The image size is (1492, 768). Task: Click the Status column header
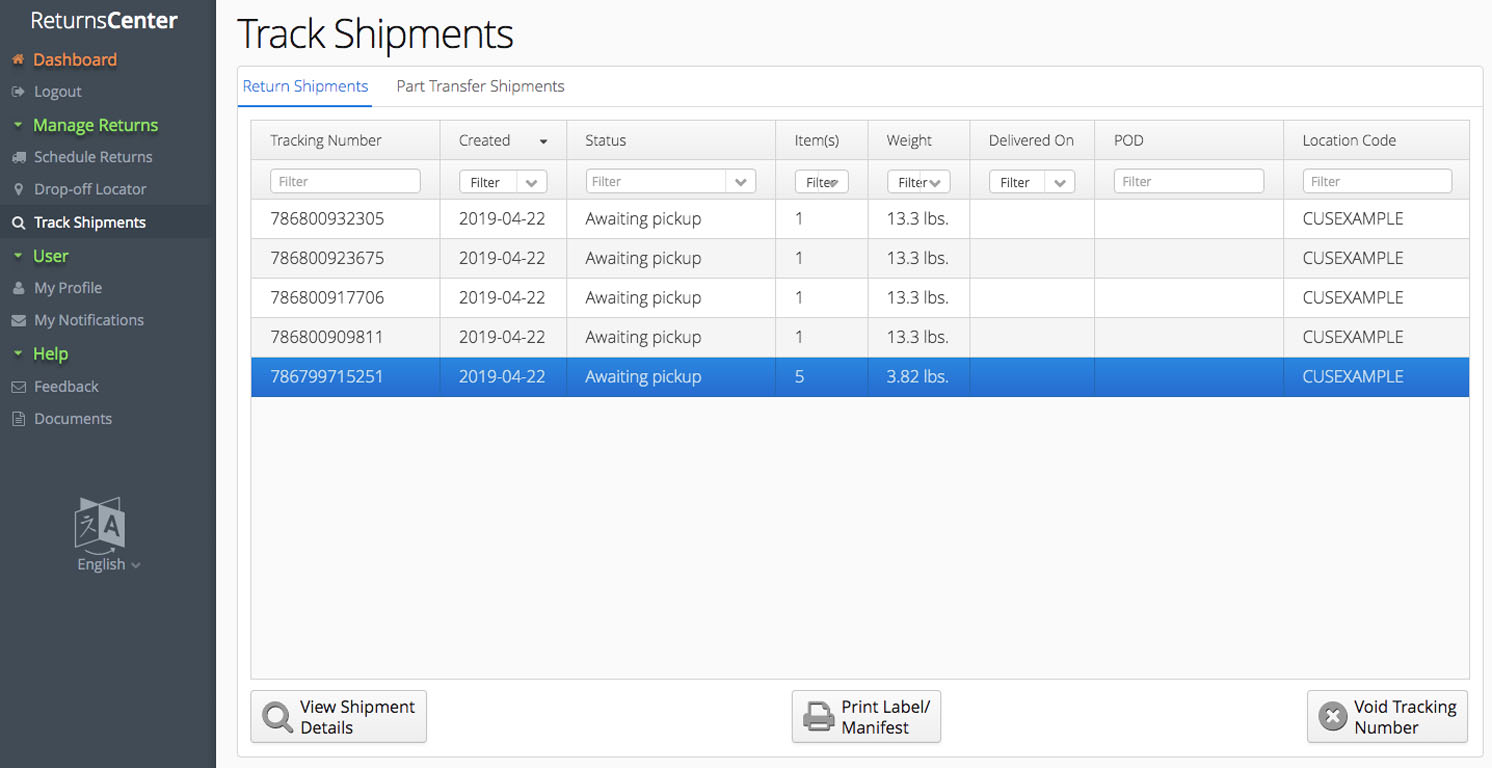pyautogui.click(x=670, y=141)
